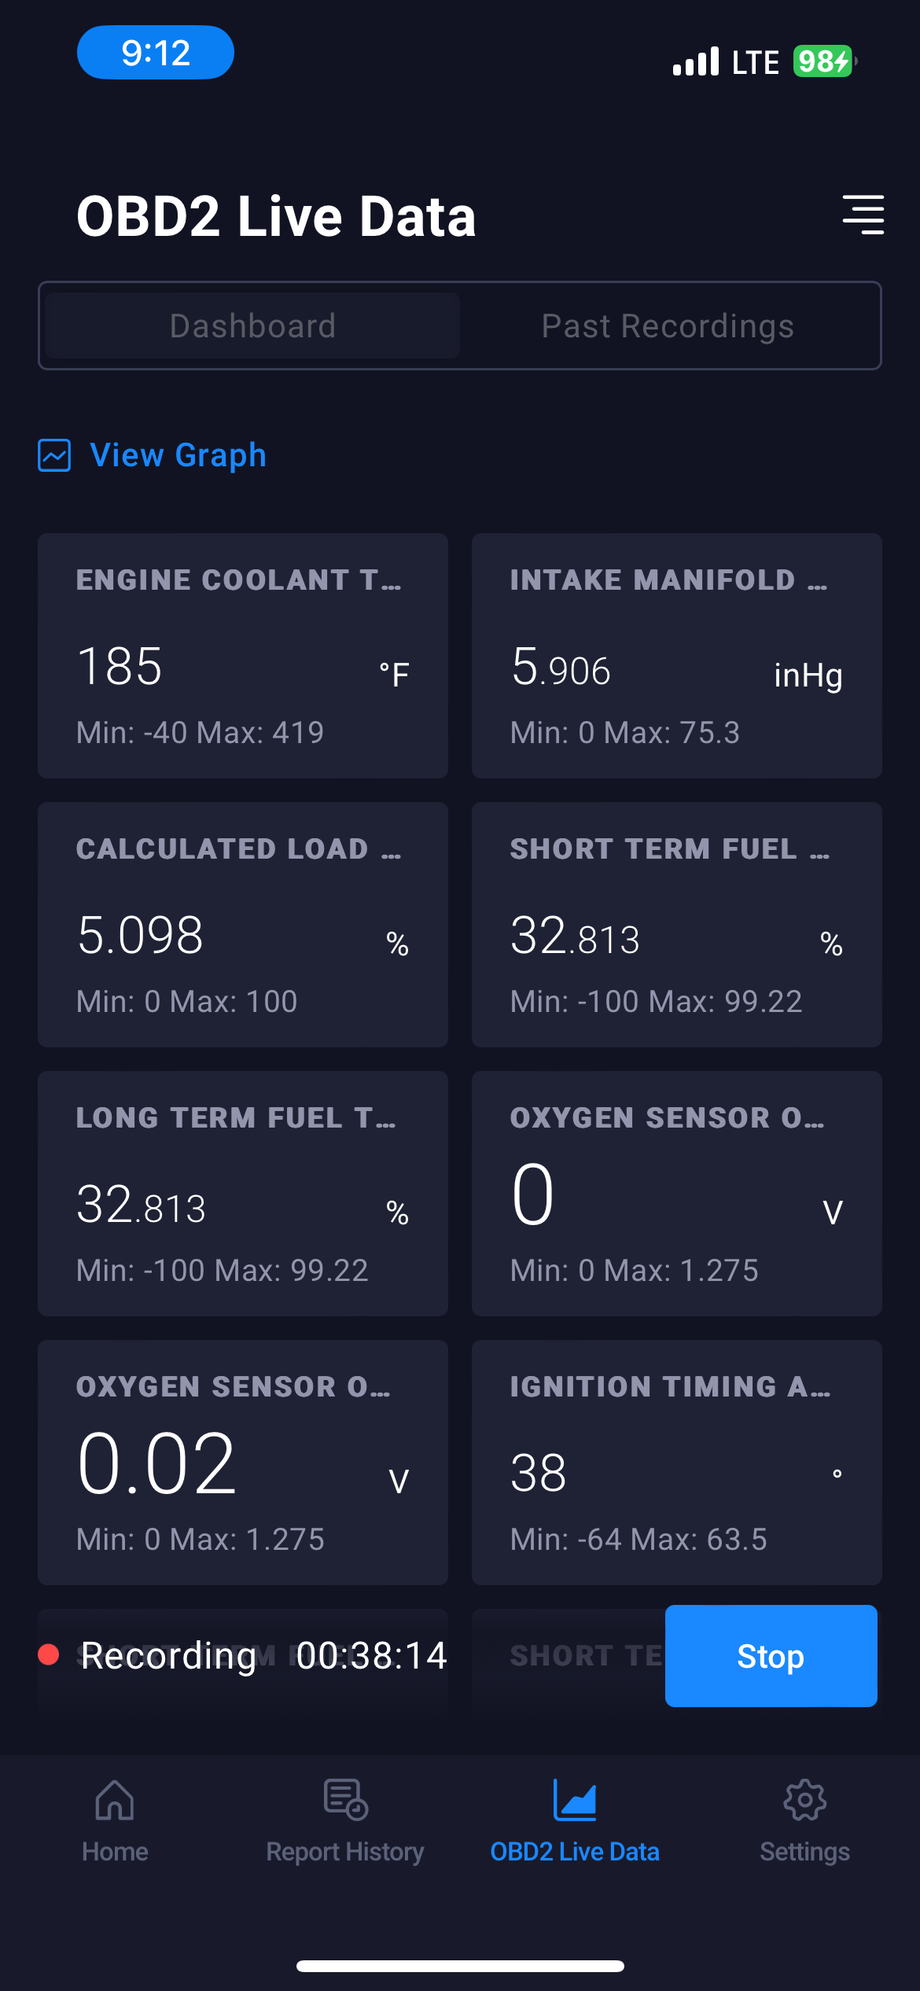920x1991 pixels.
Task: Switch to the Dashboard tab
Action: pyautogui.click(x=253, y=326)
